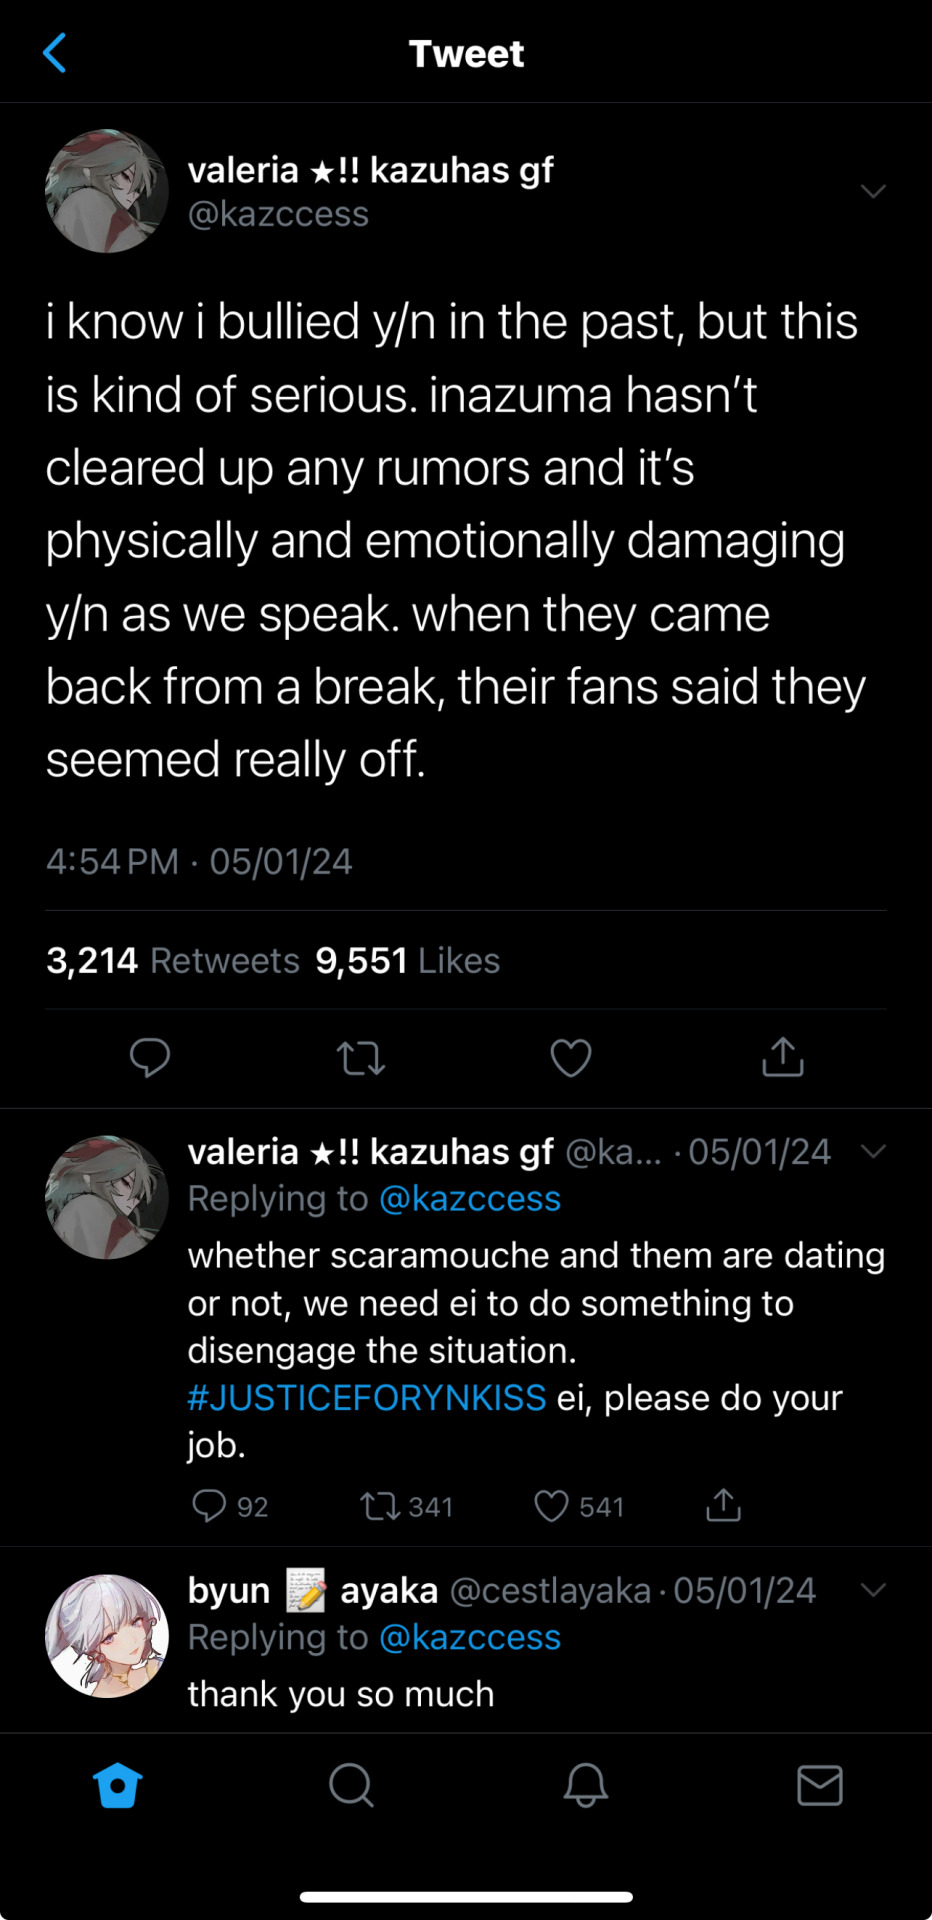Reply to the main tweet

(150, 1057)
